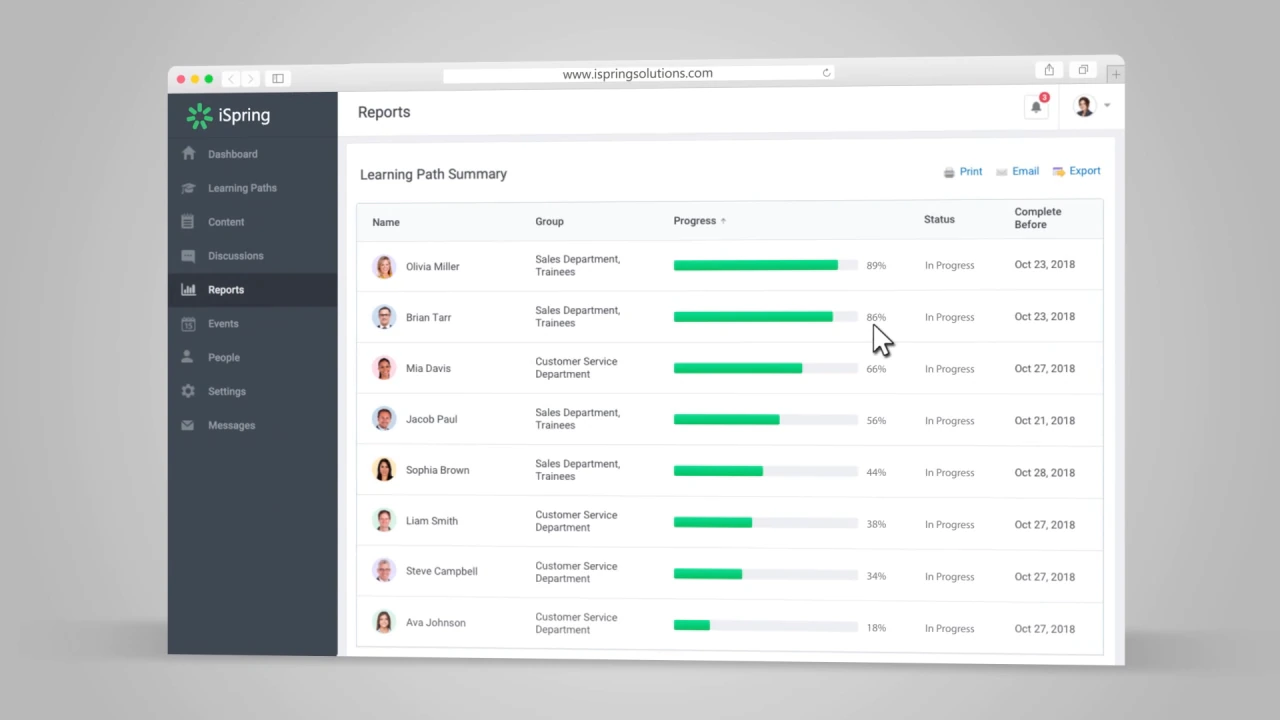Click Brian Tarr's avatar
This screenshot has width=1280, height=720.
click(x=384, y=318)
